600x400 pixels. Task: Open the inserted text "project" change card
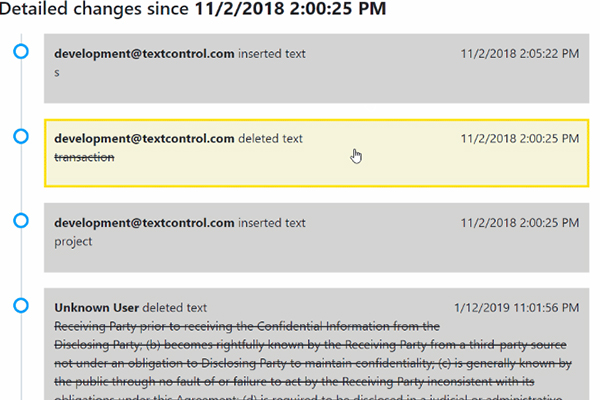(316, 238)
